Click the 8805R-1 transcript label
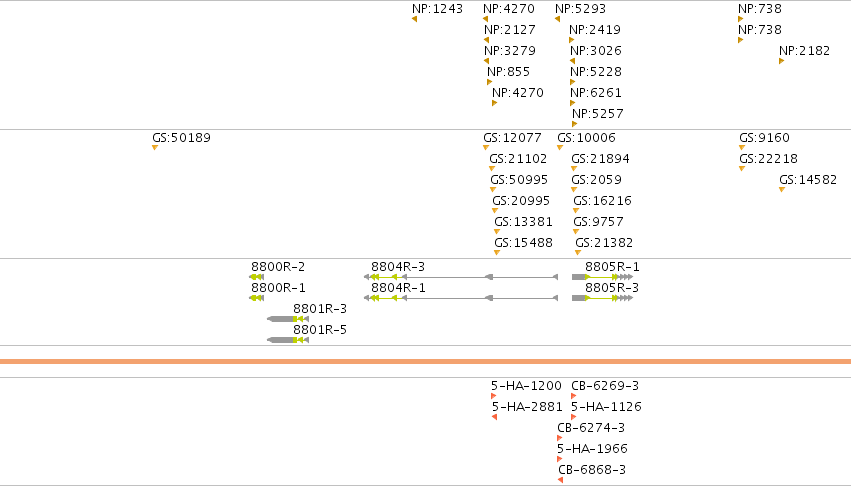The width and height of the screenshot is (851, 486). 612,267
